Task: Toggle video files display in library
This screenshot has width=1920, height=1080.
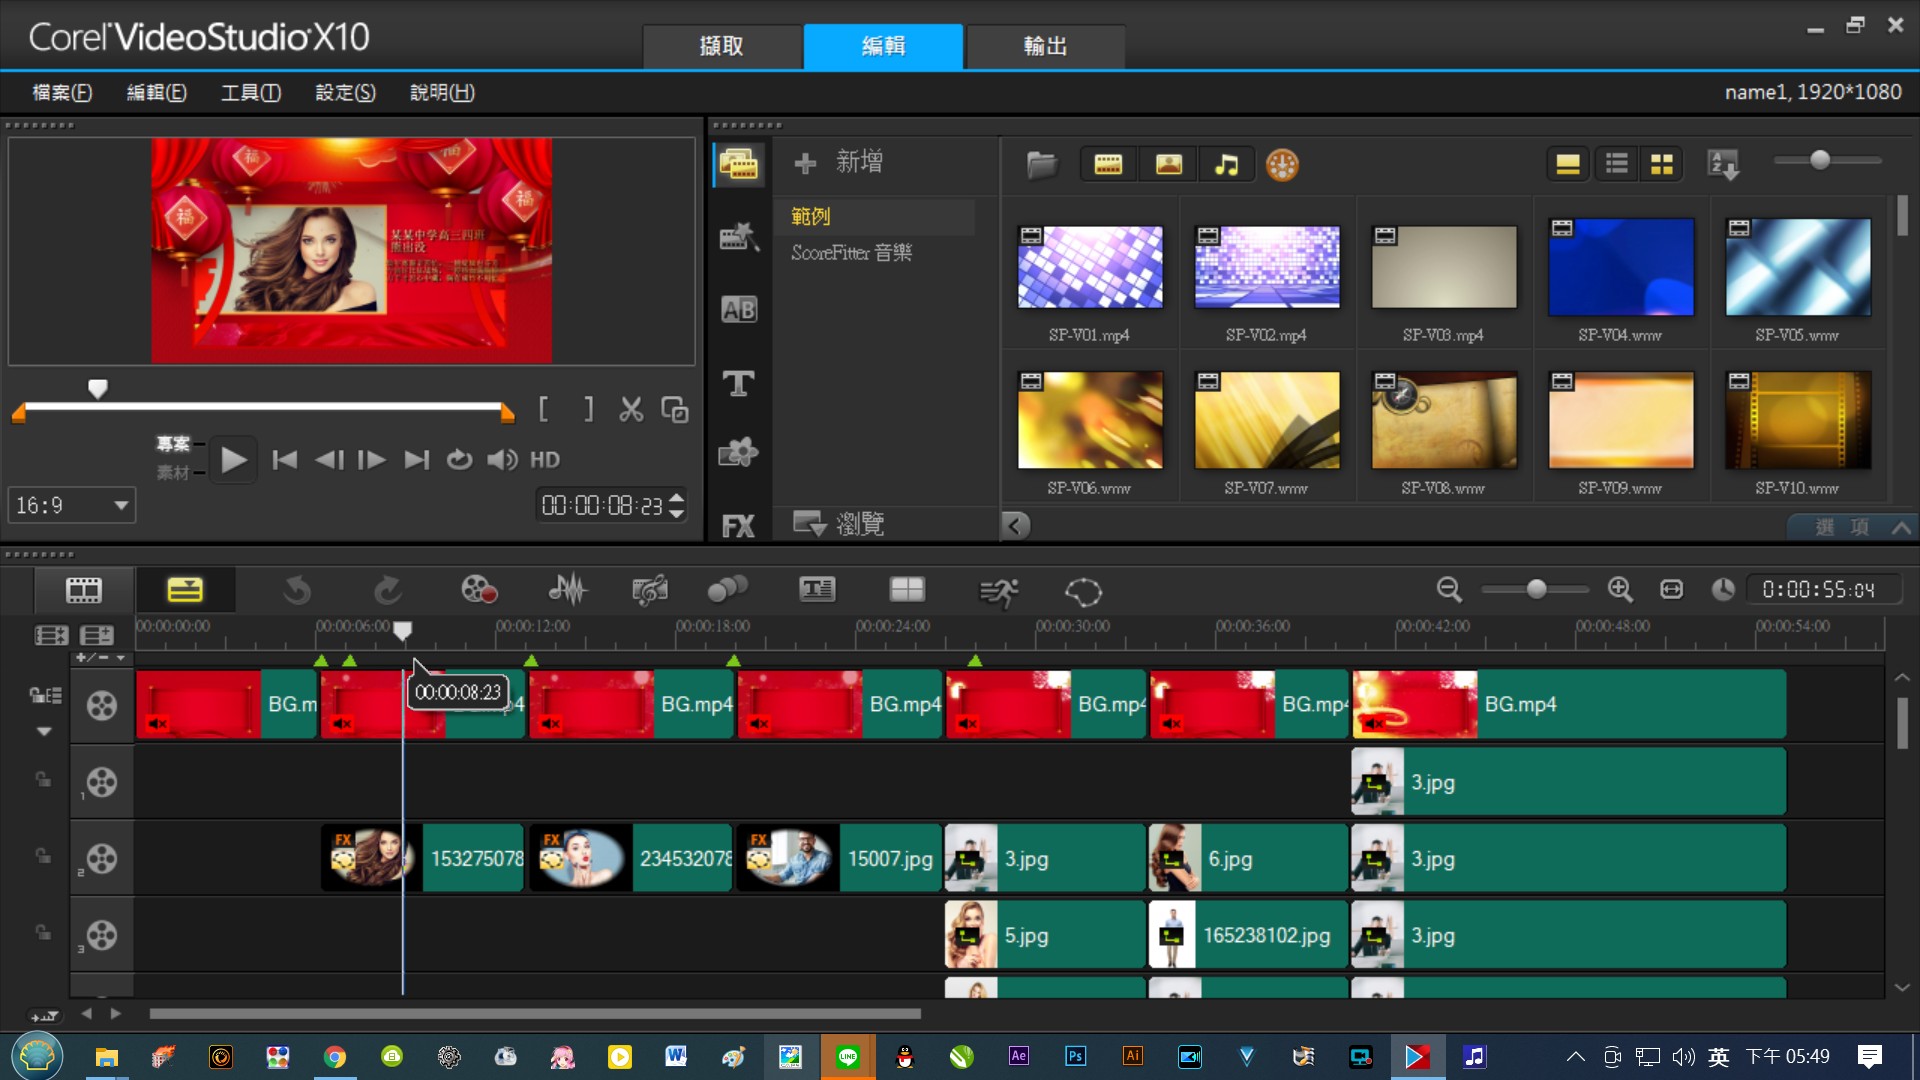Action: (x=1108, y=164)
